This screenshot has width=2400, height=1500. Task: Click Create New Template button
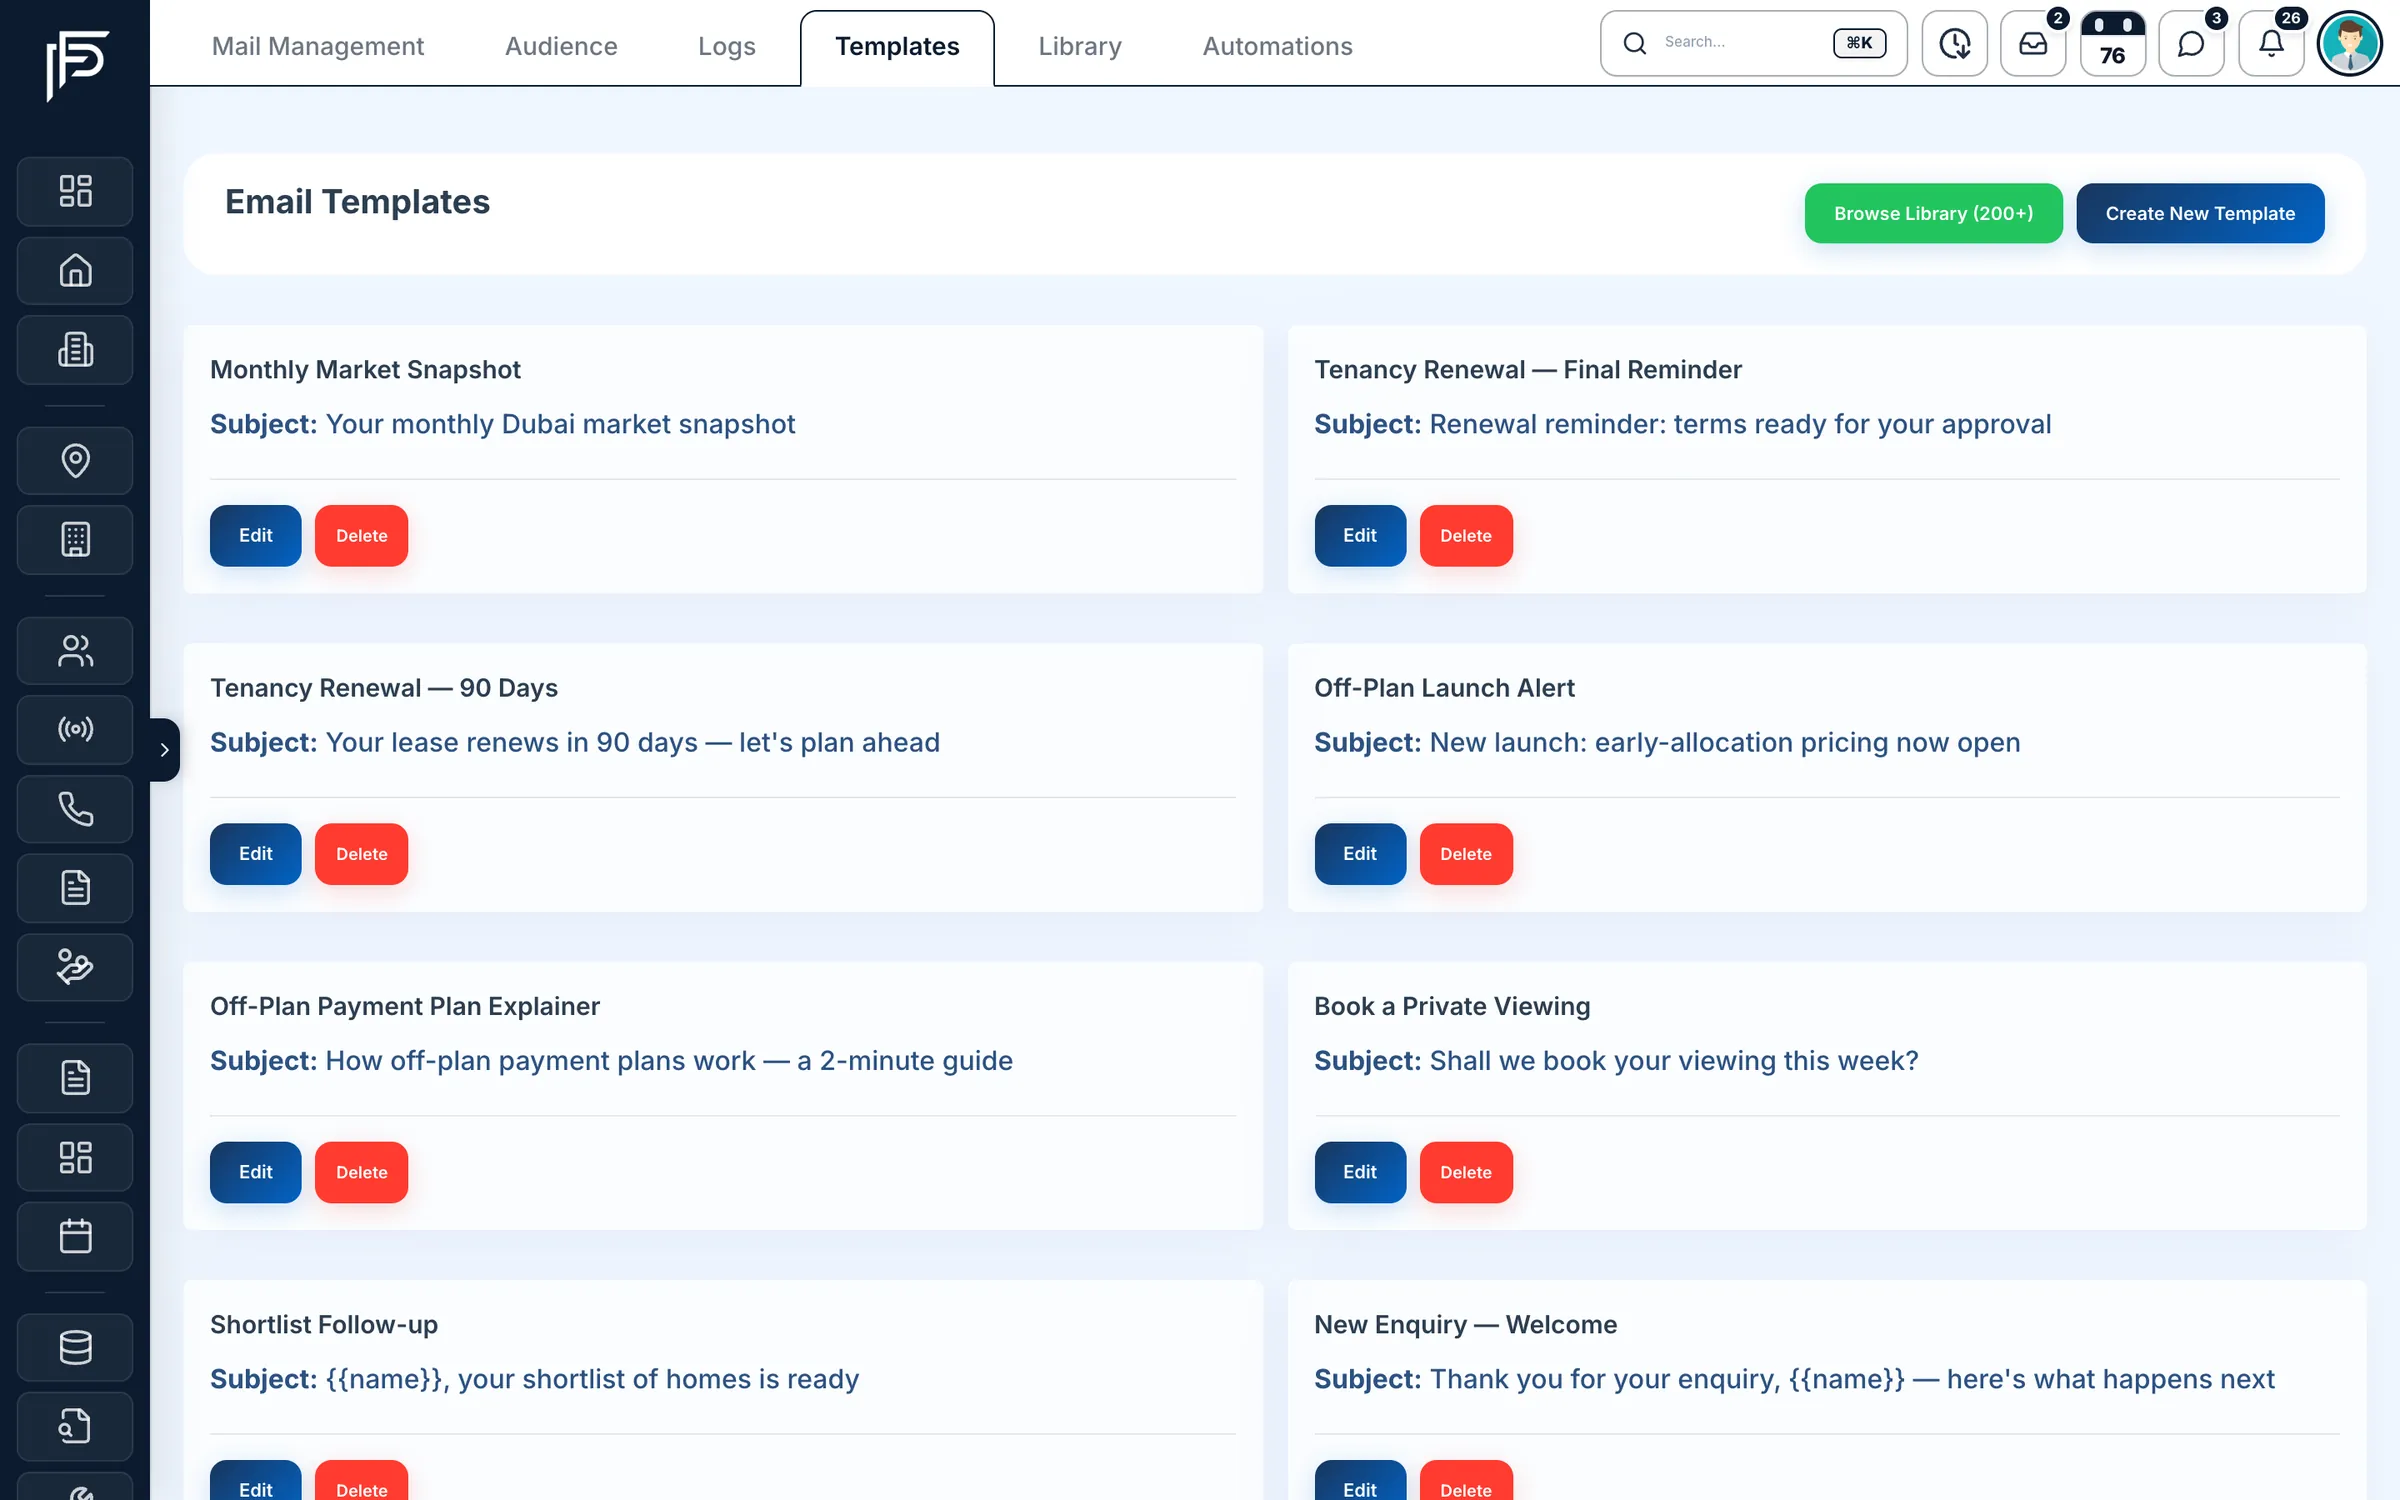[2200, 213]
